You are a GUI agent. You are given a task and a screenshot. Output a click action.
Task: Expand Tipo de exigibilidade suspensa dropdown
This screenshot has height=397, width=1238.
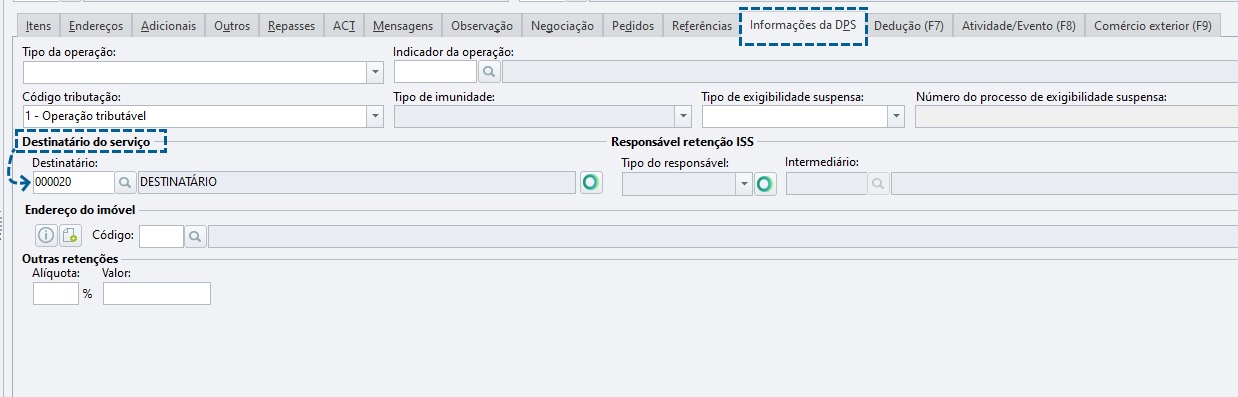[895, 116]
